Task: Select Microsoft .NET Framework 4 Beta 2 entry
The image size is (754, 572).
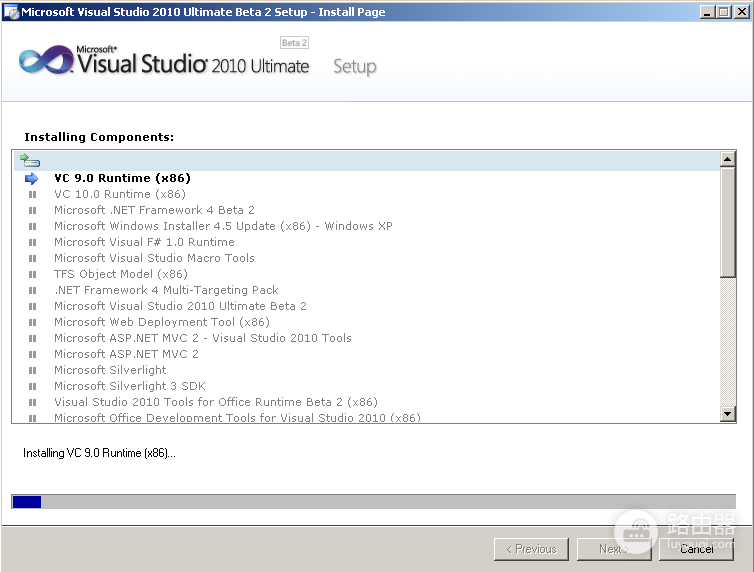Action: pyautogui.click(x=154, y=210)
